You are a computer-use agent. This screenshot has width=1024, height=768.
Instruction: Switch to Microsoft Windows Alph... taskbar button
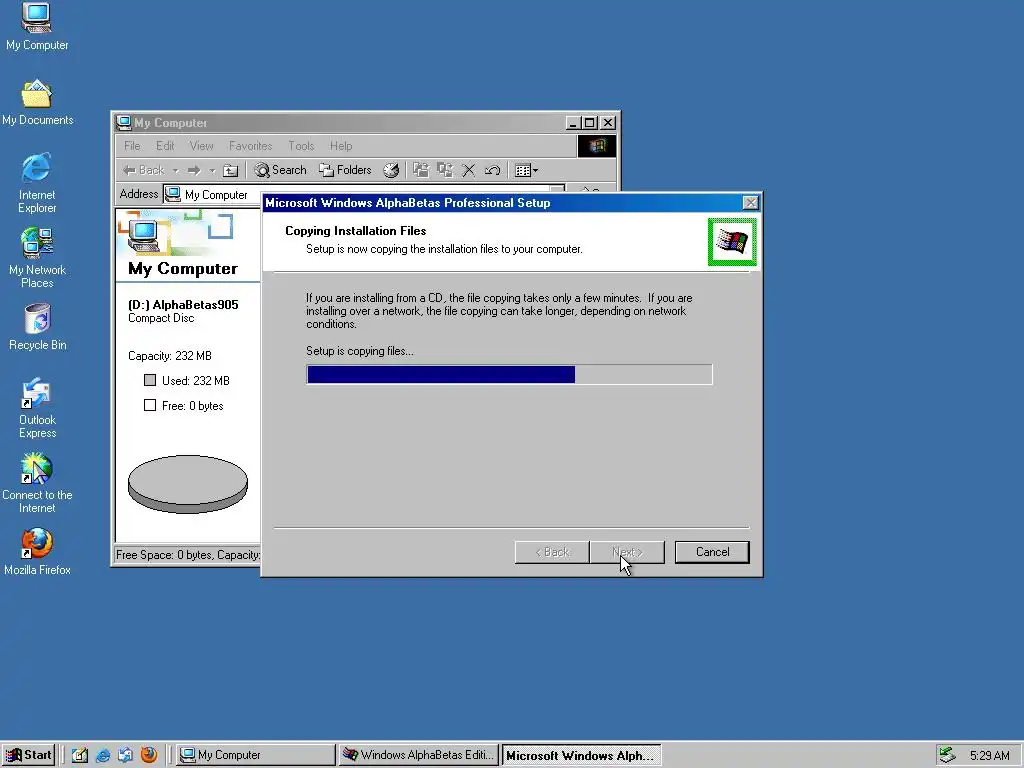(x=582, y=755)
